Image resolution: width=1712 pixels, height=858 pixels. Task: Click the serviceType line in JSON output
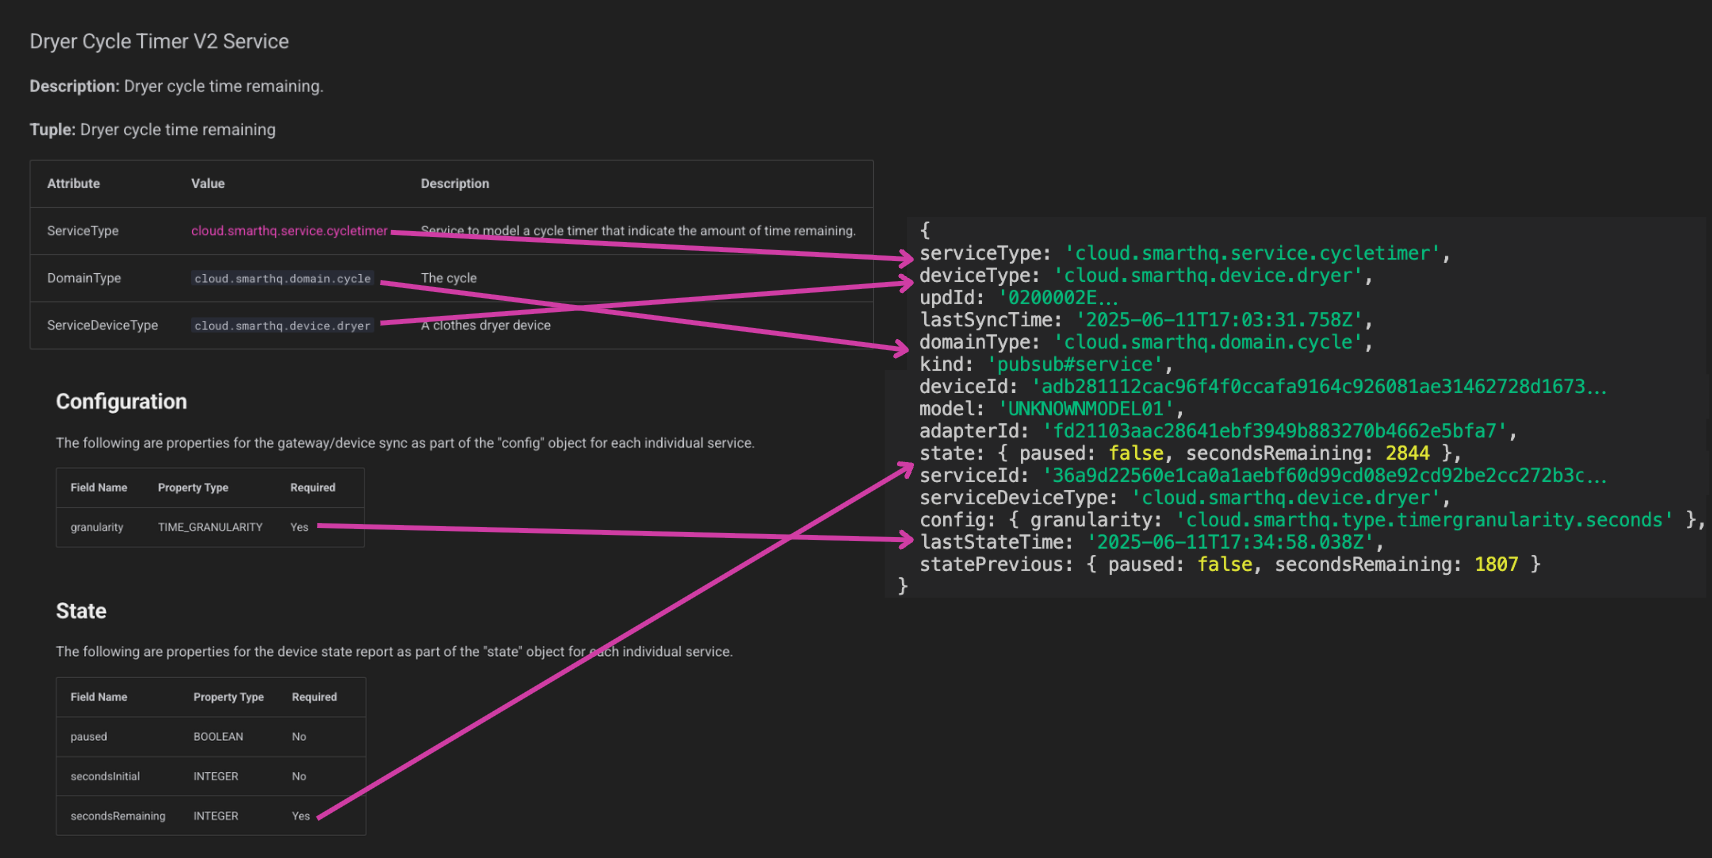click(1185, 254)
